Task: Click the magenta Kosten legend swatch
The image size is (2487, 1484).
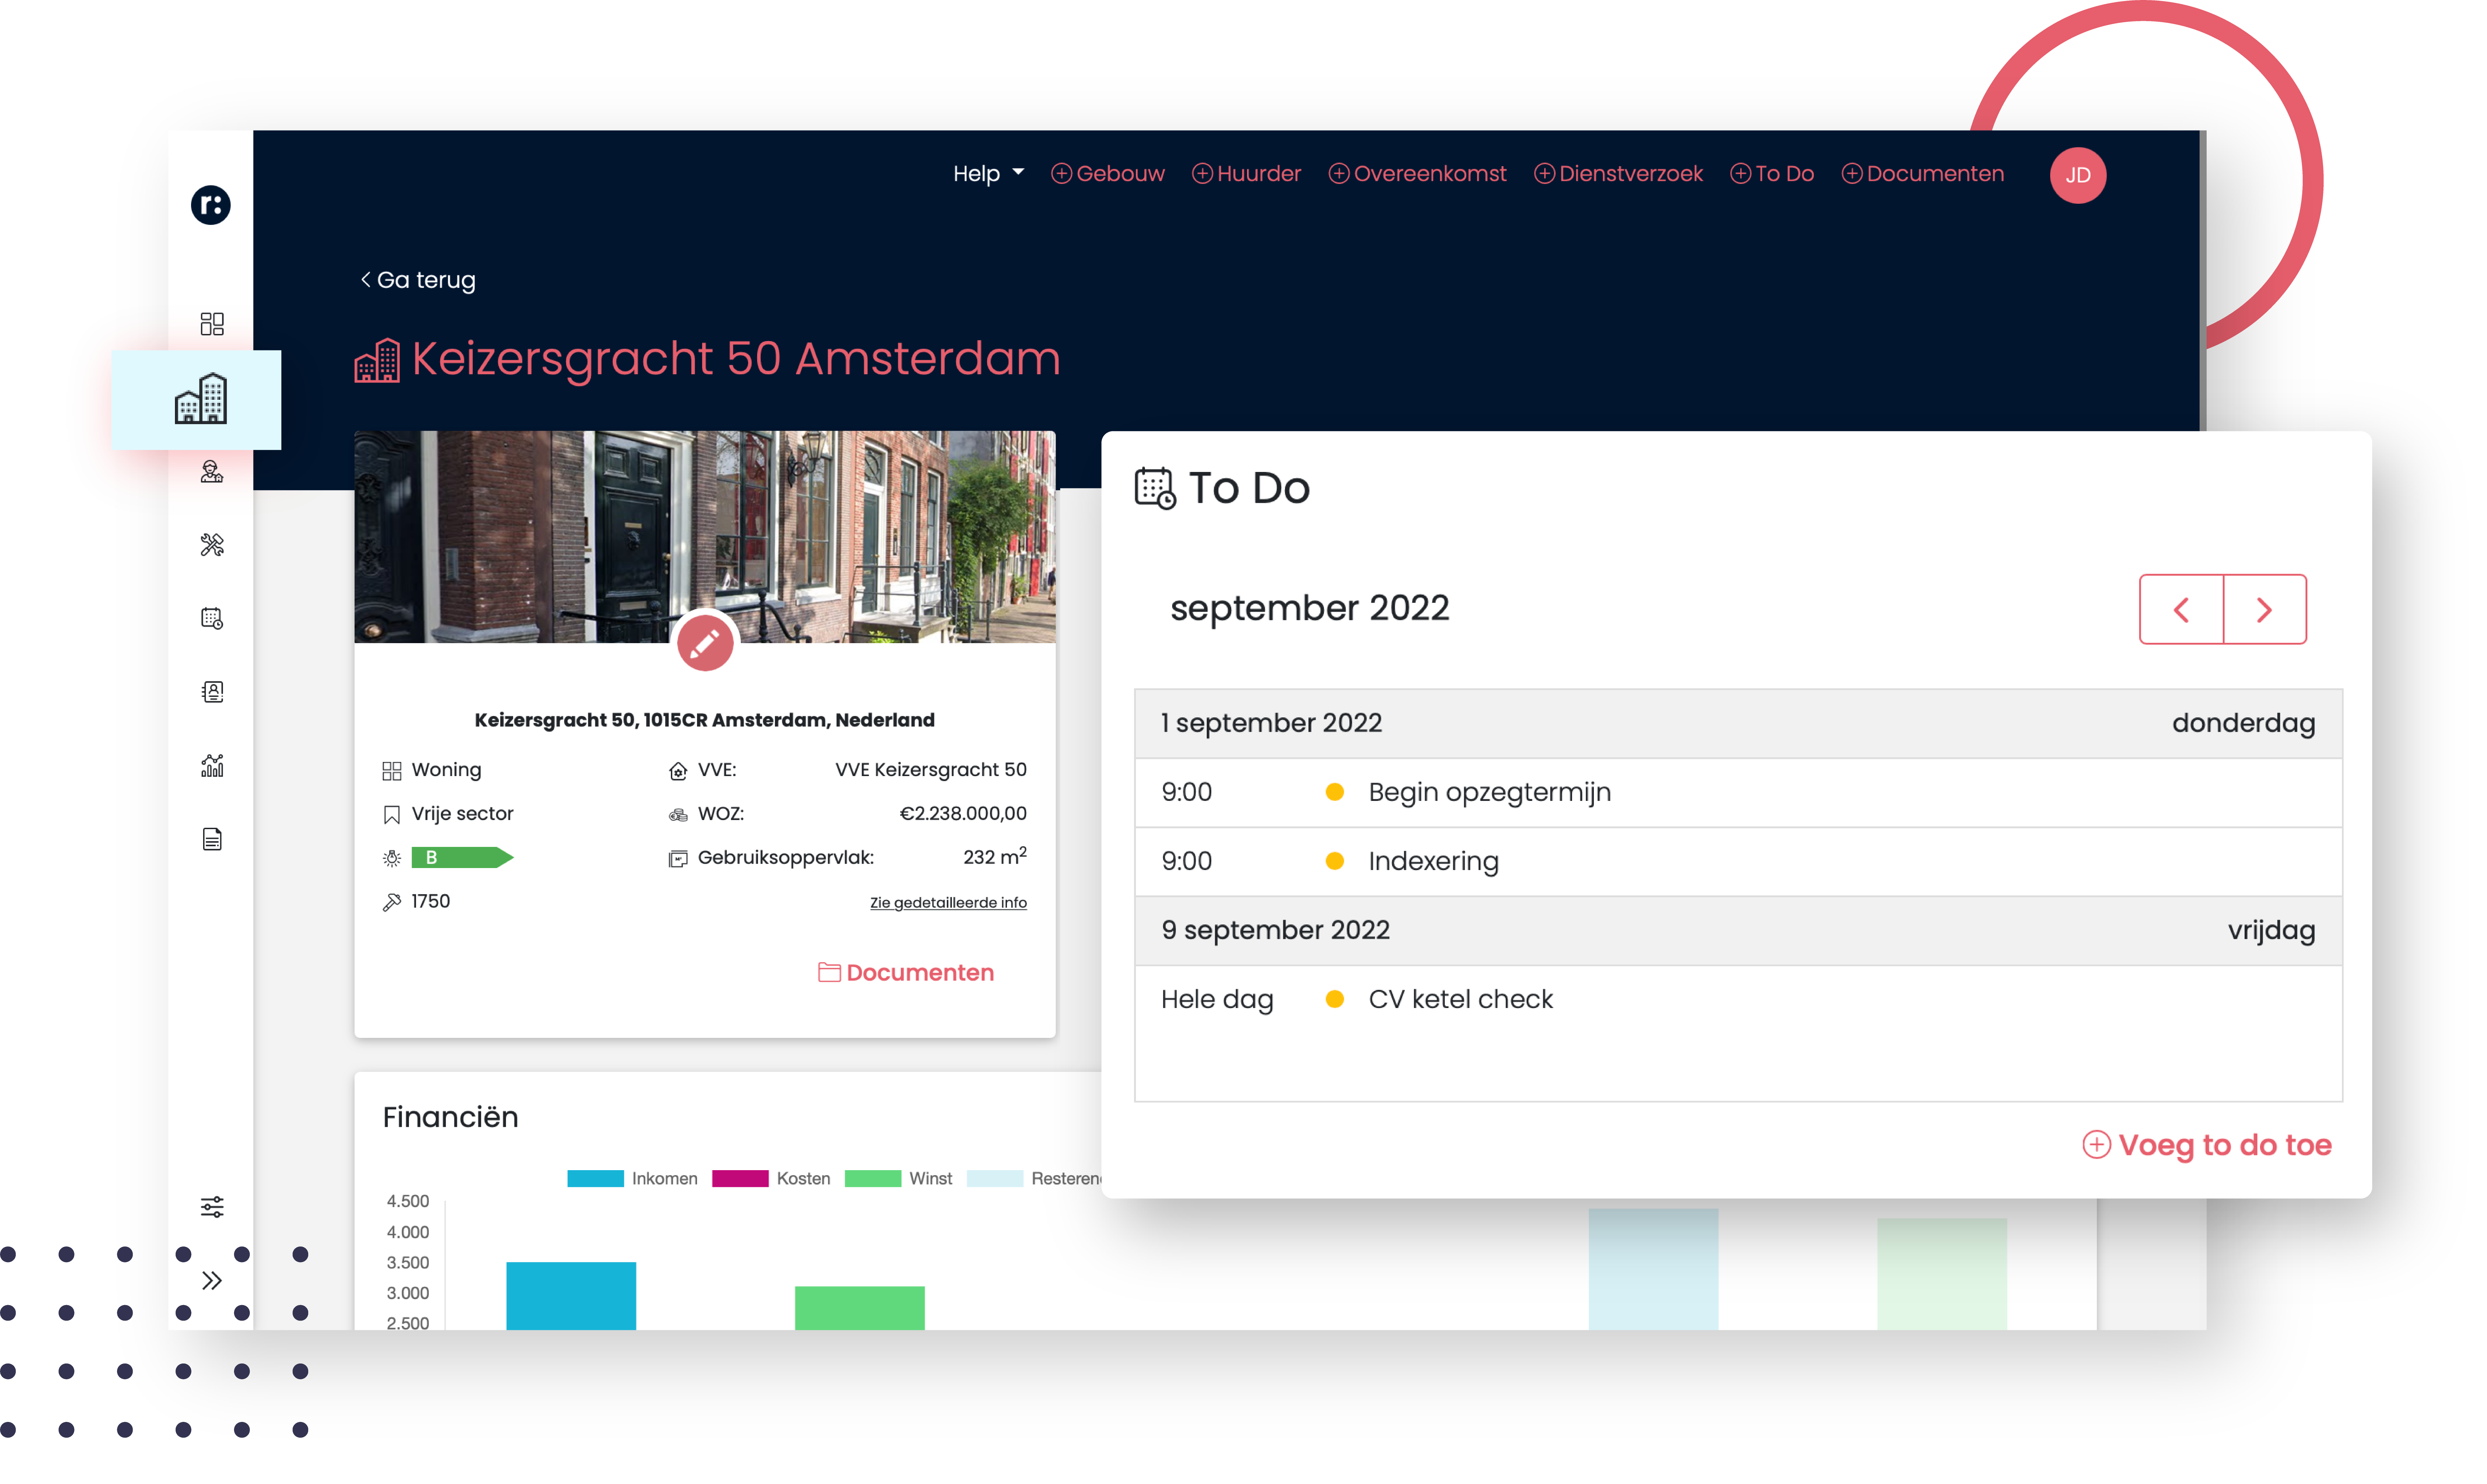Action: (x=740, y=1178)
